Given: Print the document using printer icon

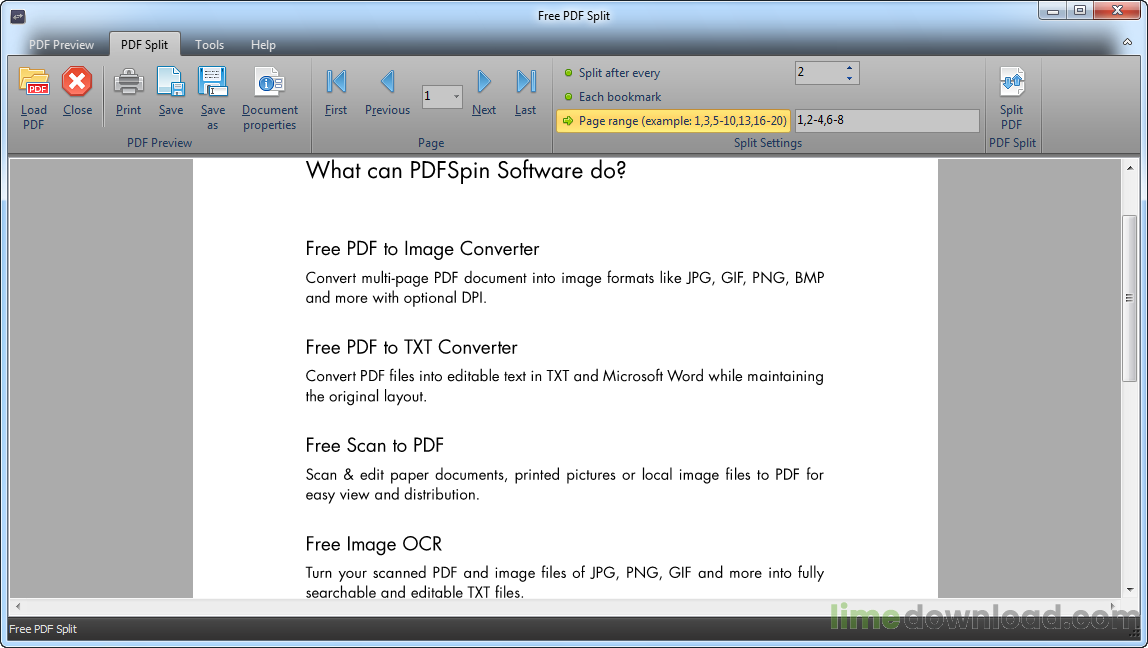Looking at the screenshot, I should click(128, 83).
